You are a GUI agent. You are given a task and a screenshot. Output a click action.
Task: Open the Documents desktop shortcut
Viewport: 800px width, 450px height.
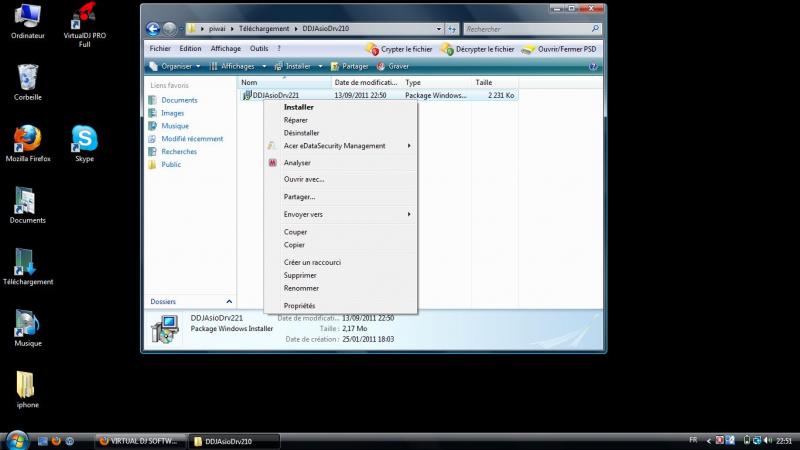(28, 205)
